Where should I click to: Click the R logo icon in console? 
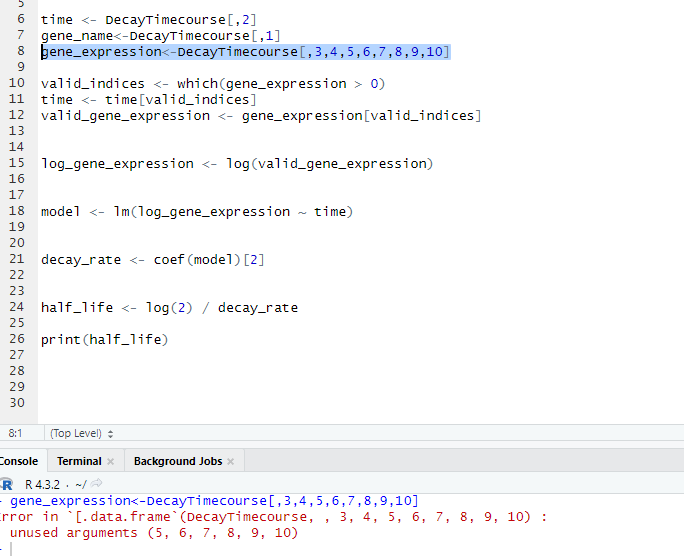point(7,484)
